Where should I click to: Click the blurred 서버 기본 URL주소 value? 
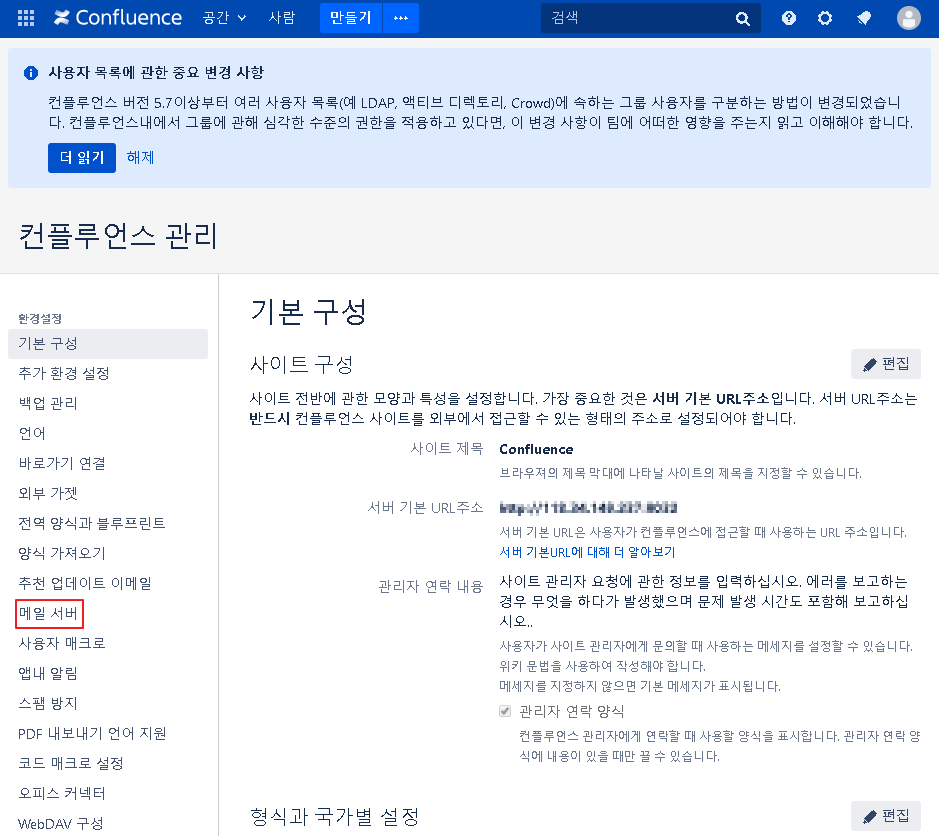pos(588,508)
